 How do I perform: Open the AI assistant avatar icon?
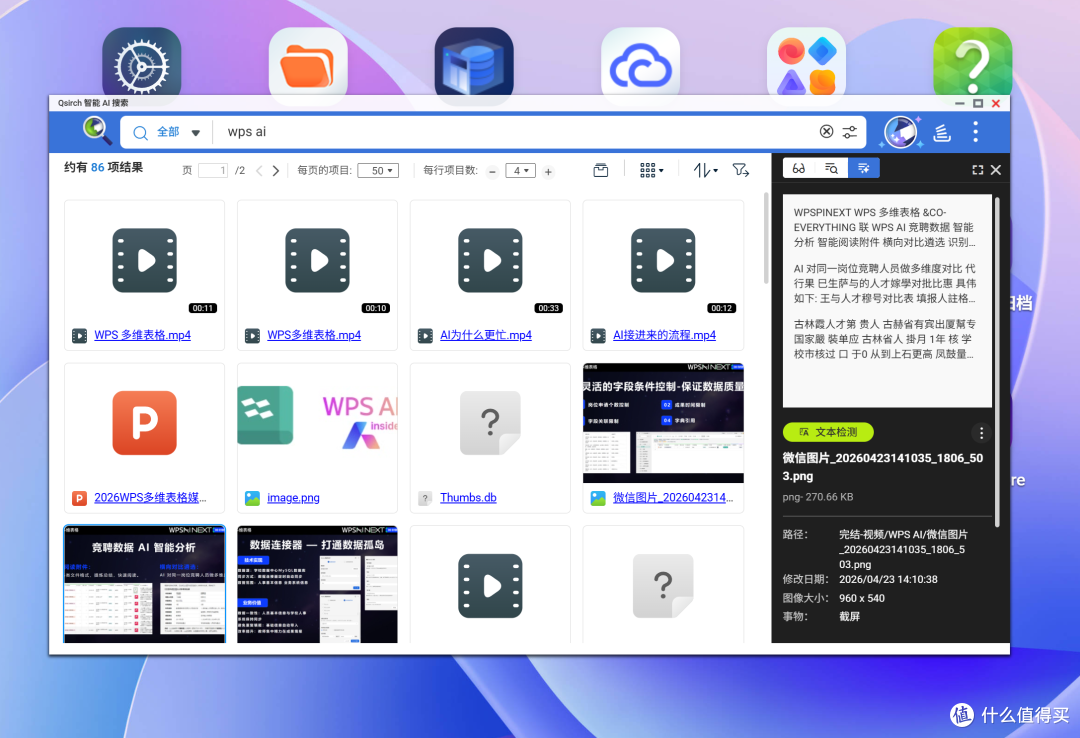coord(900,132)
